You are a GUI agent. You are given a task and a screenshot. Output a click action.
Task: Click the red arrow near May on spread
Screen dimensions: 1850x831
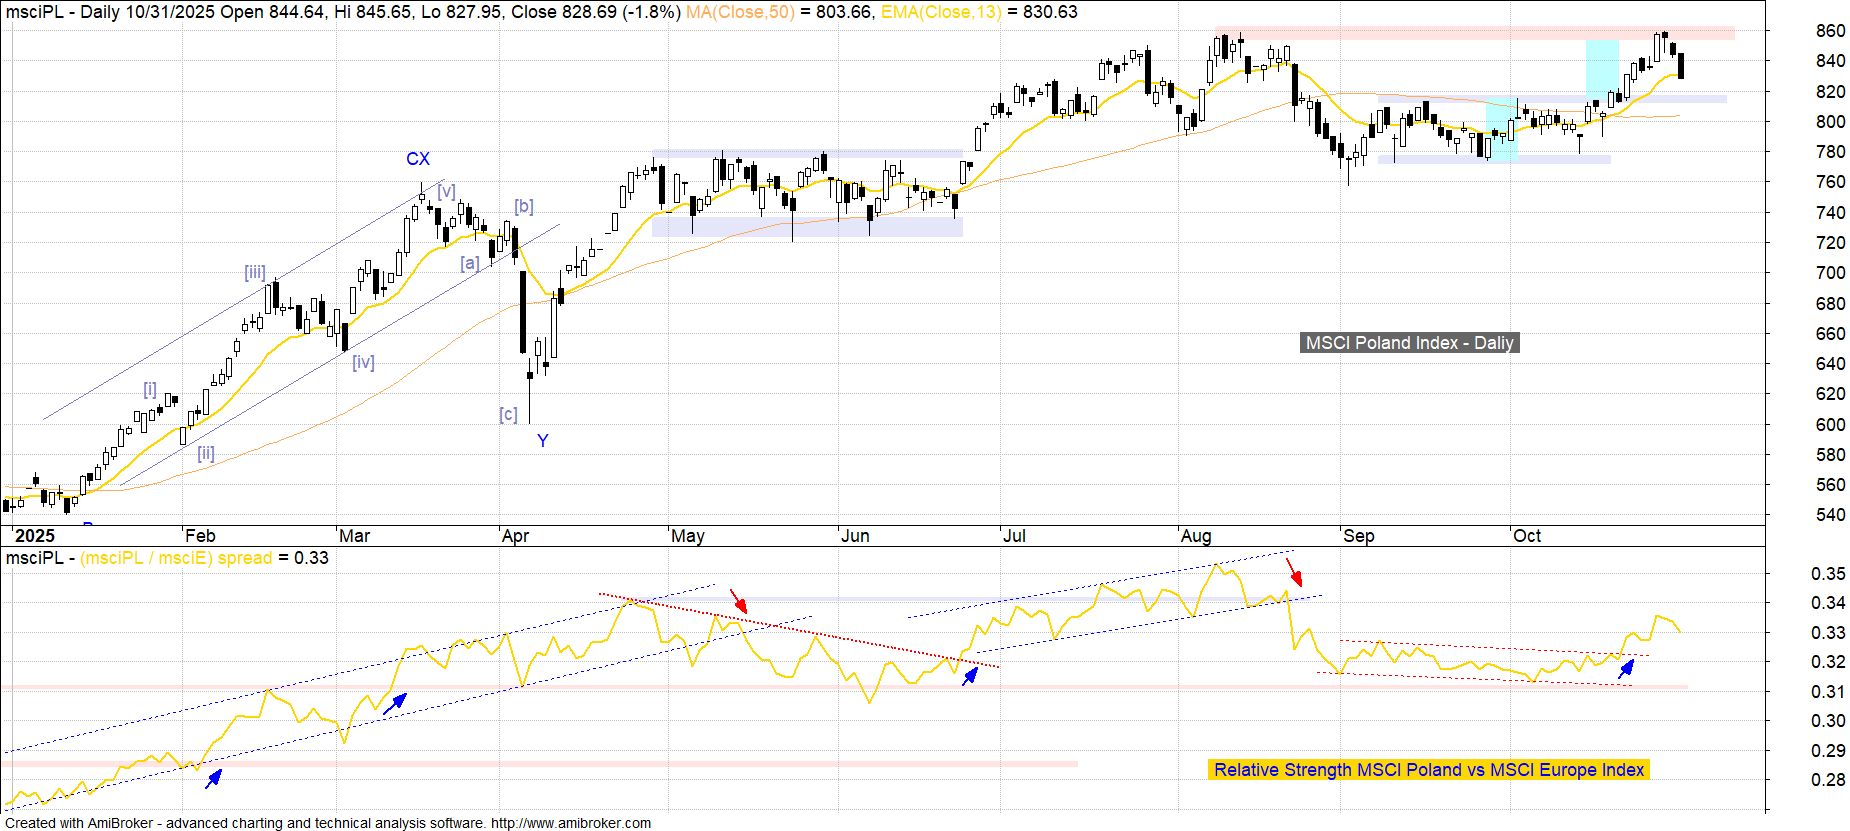[x=739, y=600]
